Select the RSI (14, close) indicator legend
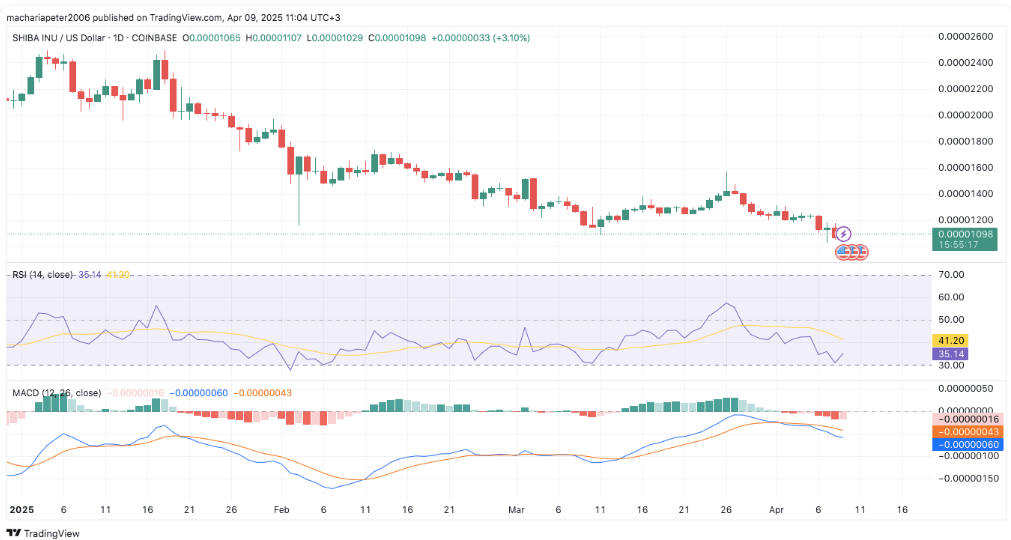The image size is (1011, 540). 42,274
